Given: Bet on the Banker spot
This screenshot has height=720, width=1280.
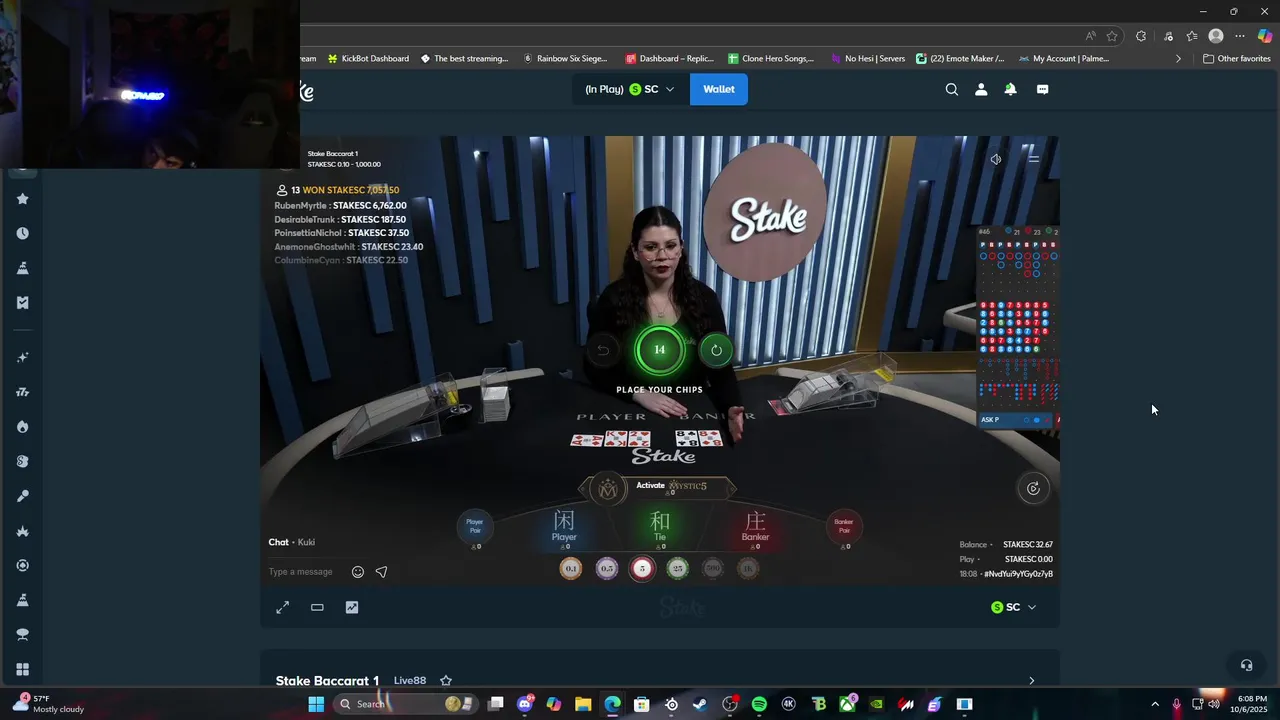Looking at the screenshot, I should point(755,528).
